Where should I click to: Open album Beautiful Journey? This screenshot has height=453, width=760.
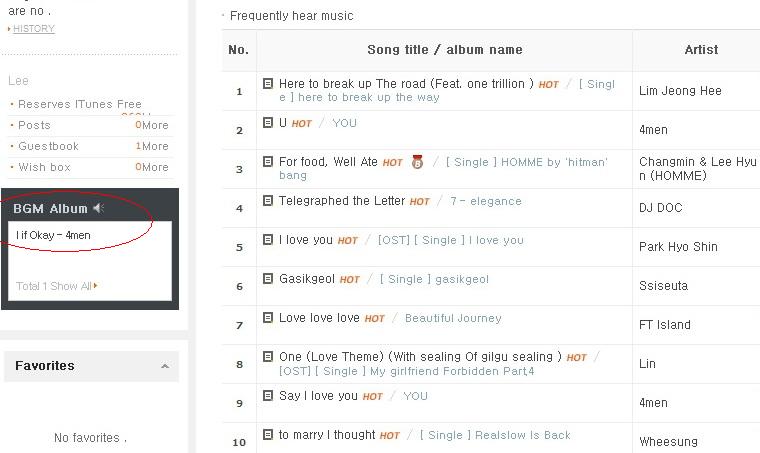(x=453, y=318)
